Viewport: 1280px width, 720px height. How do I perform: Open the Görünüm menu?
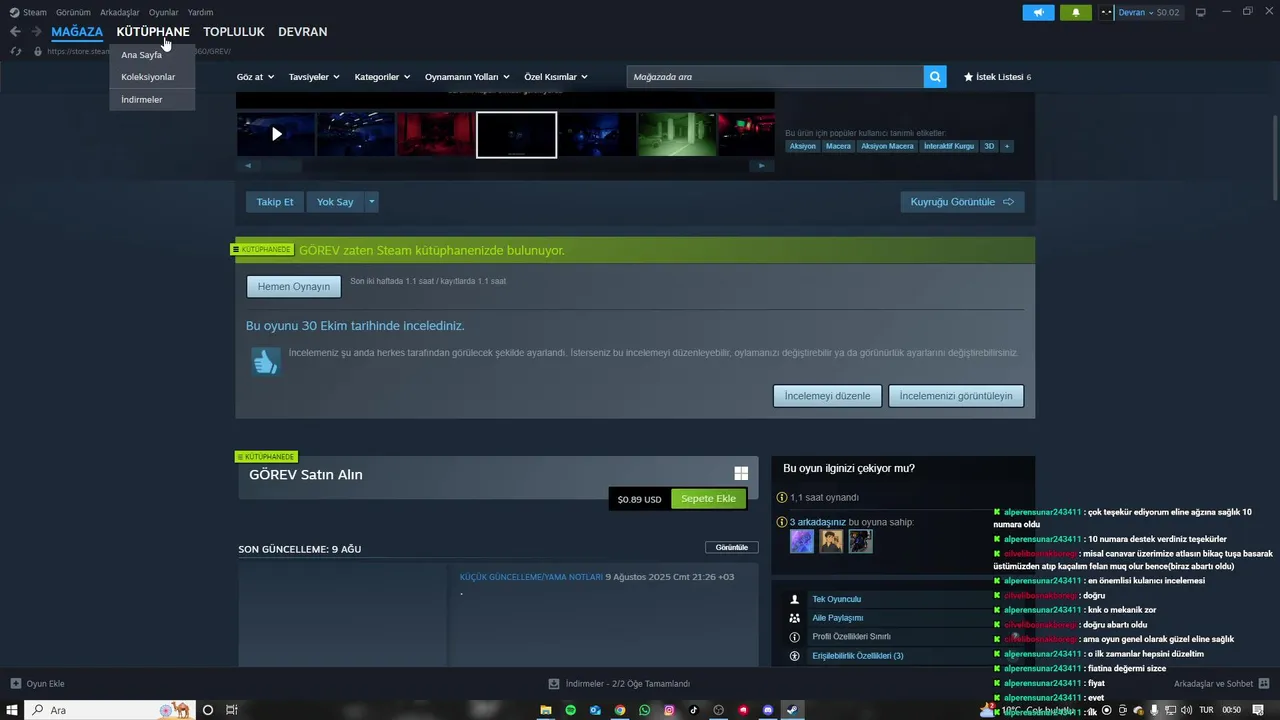(x=73, y=13)
